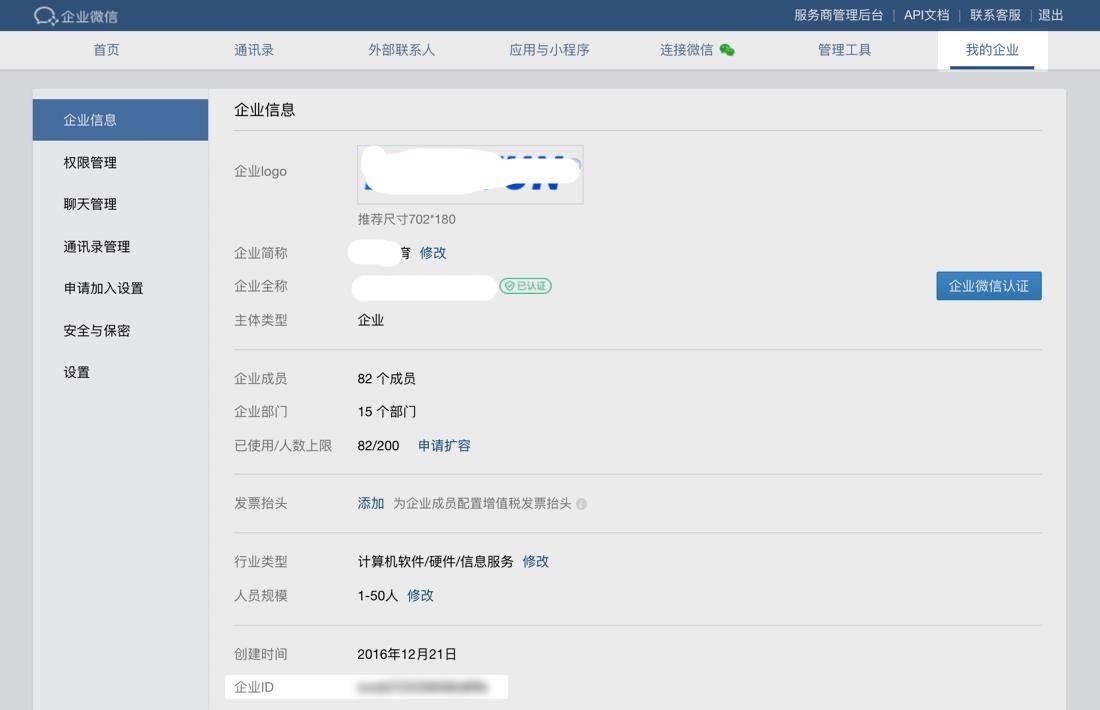
Task: Open the 首页 tab
Action: [x=107, y=50]
